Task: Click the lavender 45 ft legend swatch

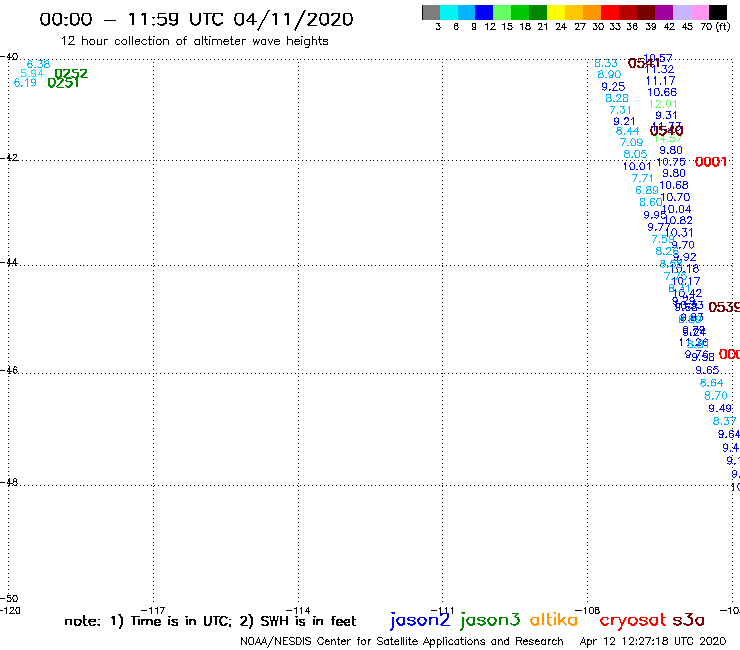Action: click(681, 12)
